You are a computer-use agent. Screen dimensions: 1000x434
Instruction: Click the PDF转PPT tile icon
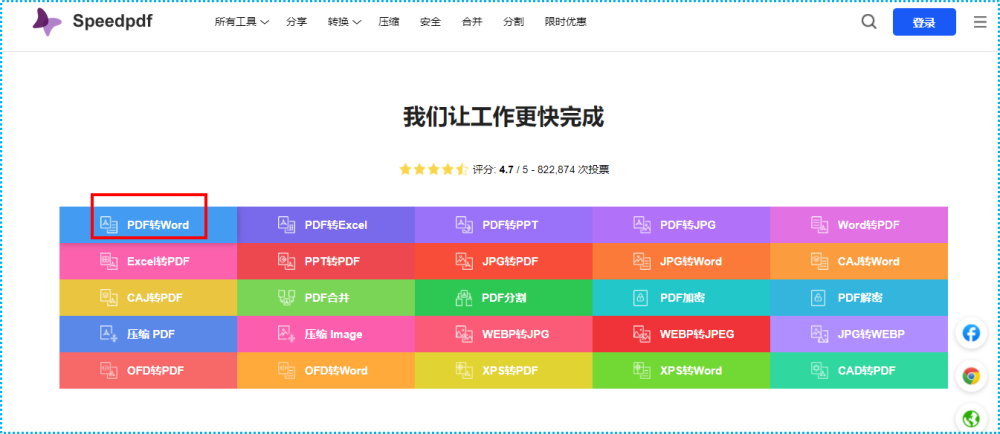tap(464, 224)
